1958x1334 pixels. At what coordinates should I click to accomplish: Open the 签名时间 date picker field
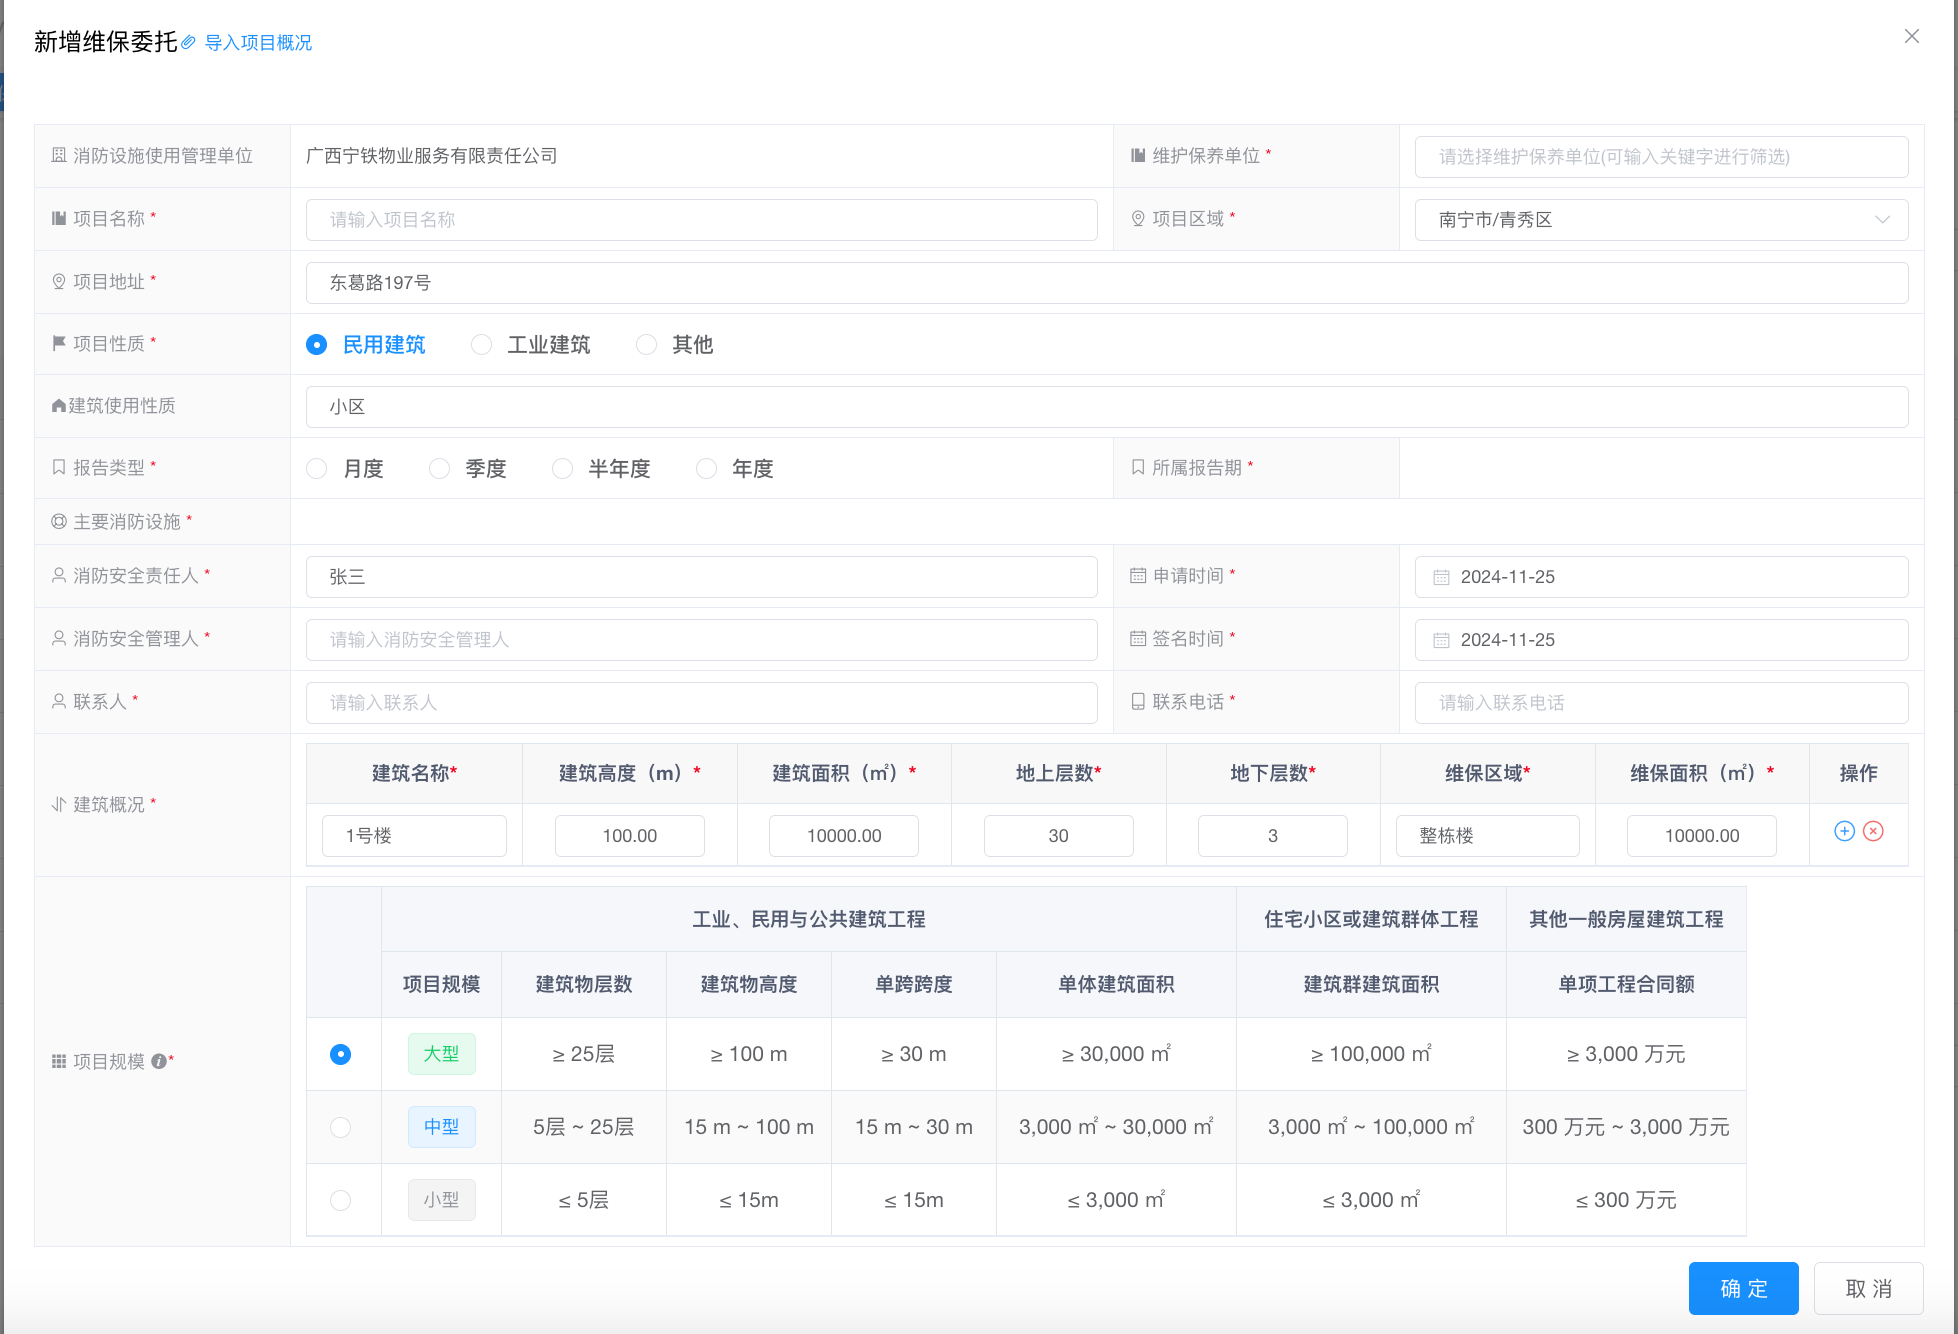pos(1661,640)
